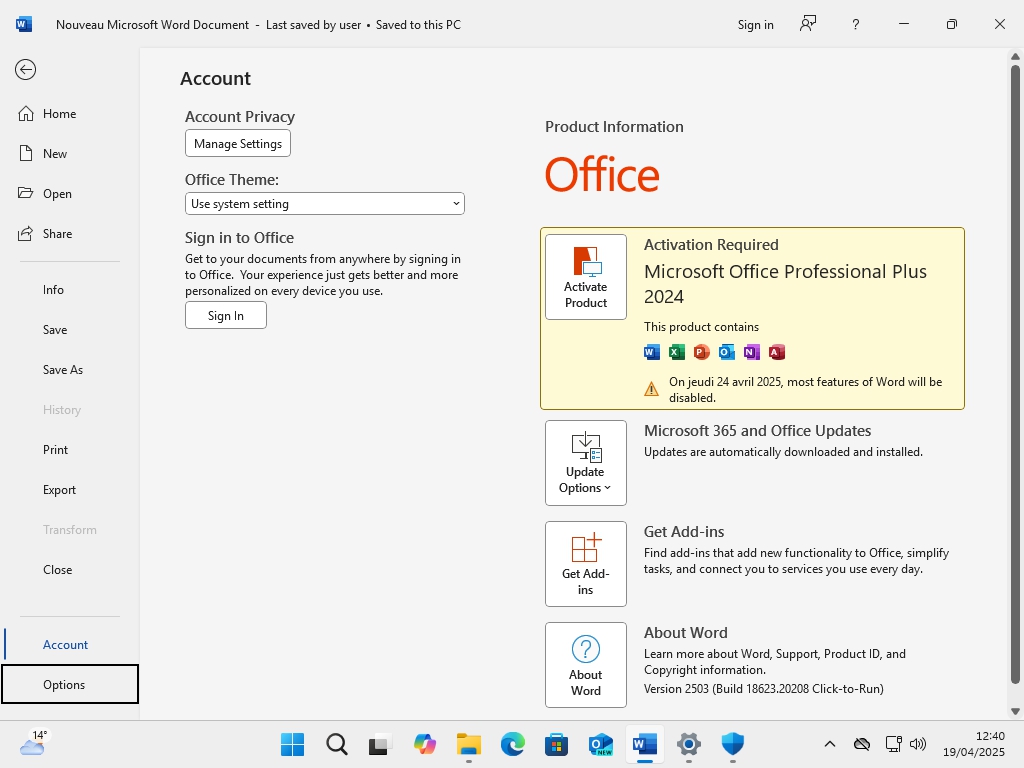Expand the Office Theme dropdown

(x=325, y=204)
